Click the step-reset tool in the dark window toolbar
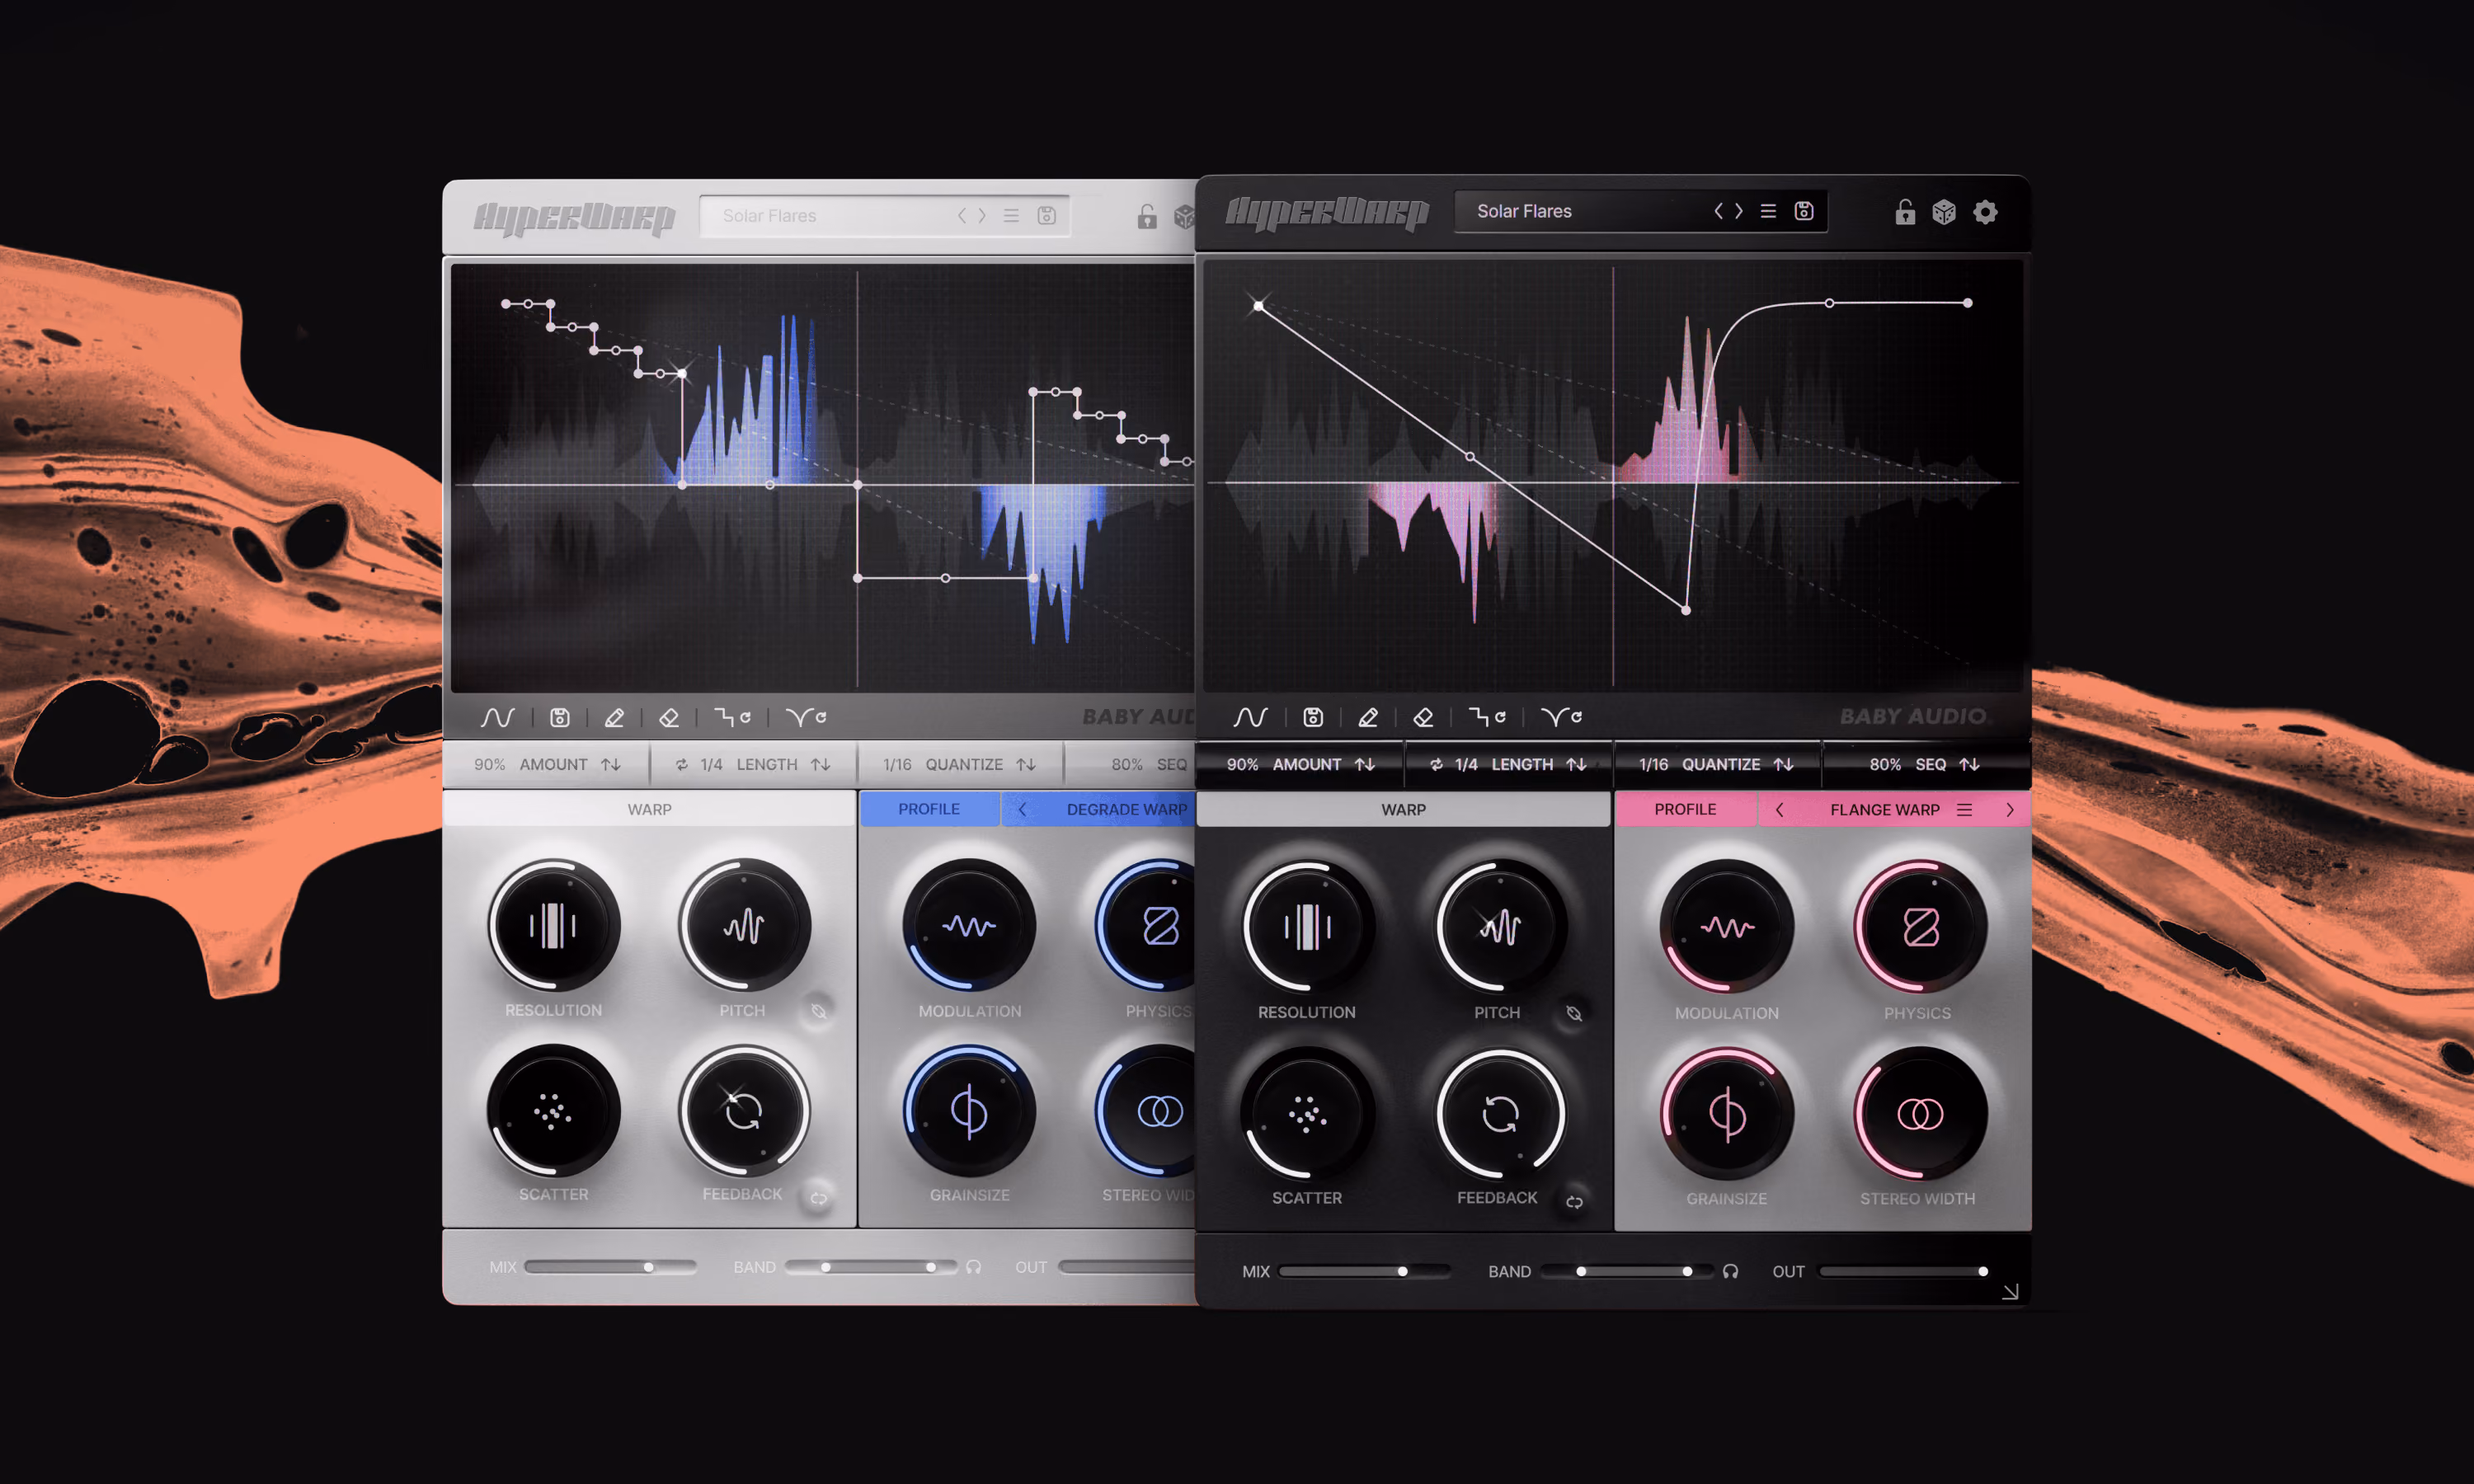2474x1484 pixels. [1487, 717]
